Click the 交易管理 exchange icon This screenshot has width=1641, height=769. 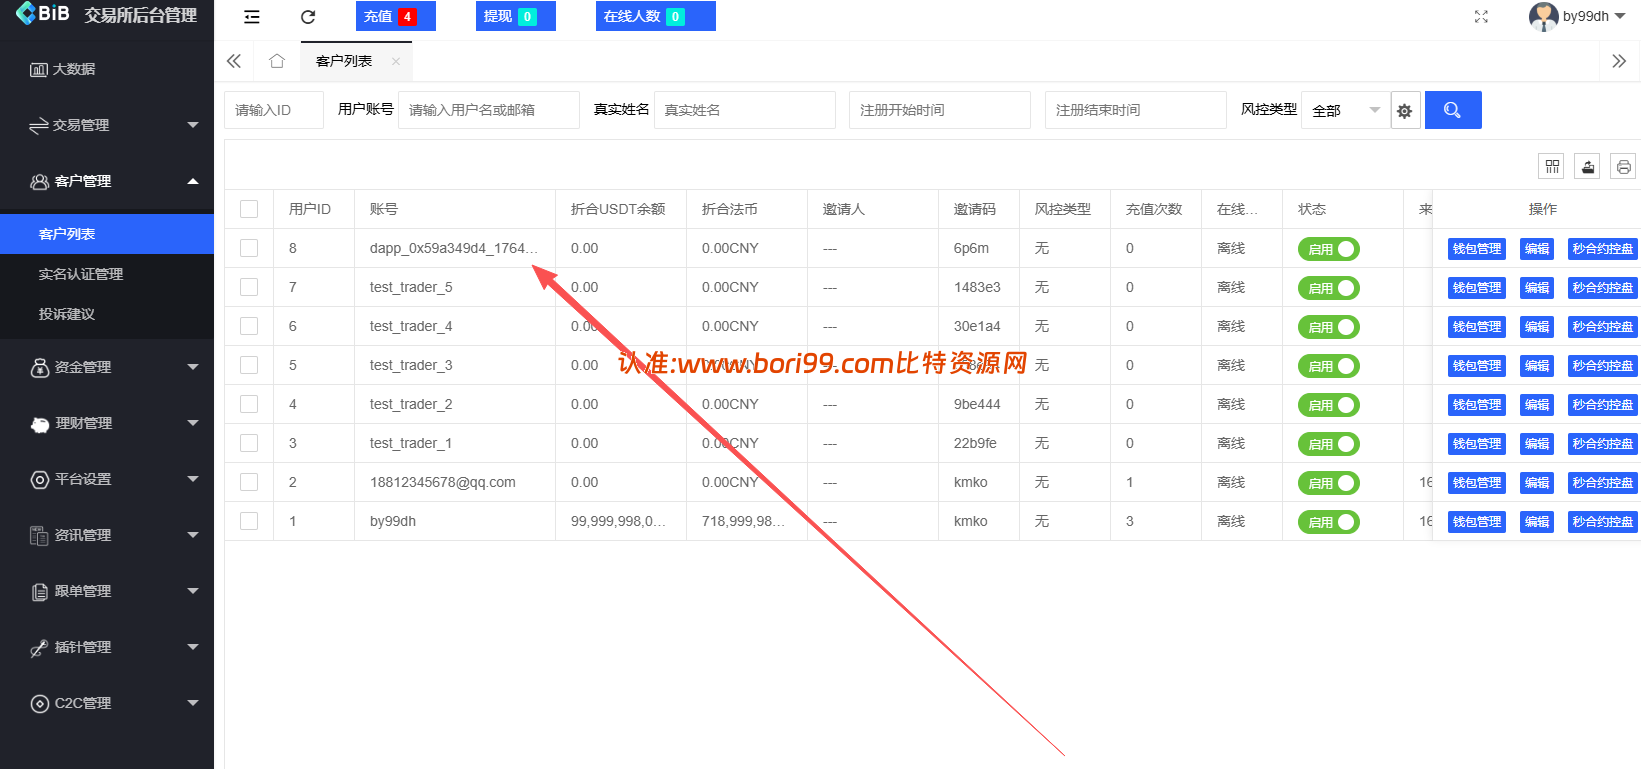point(39,125)
